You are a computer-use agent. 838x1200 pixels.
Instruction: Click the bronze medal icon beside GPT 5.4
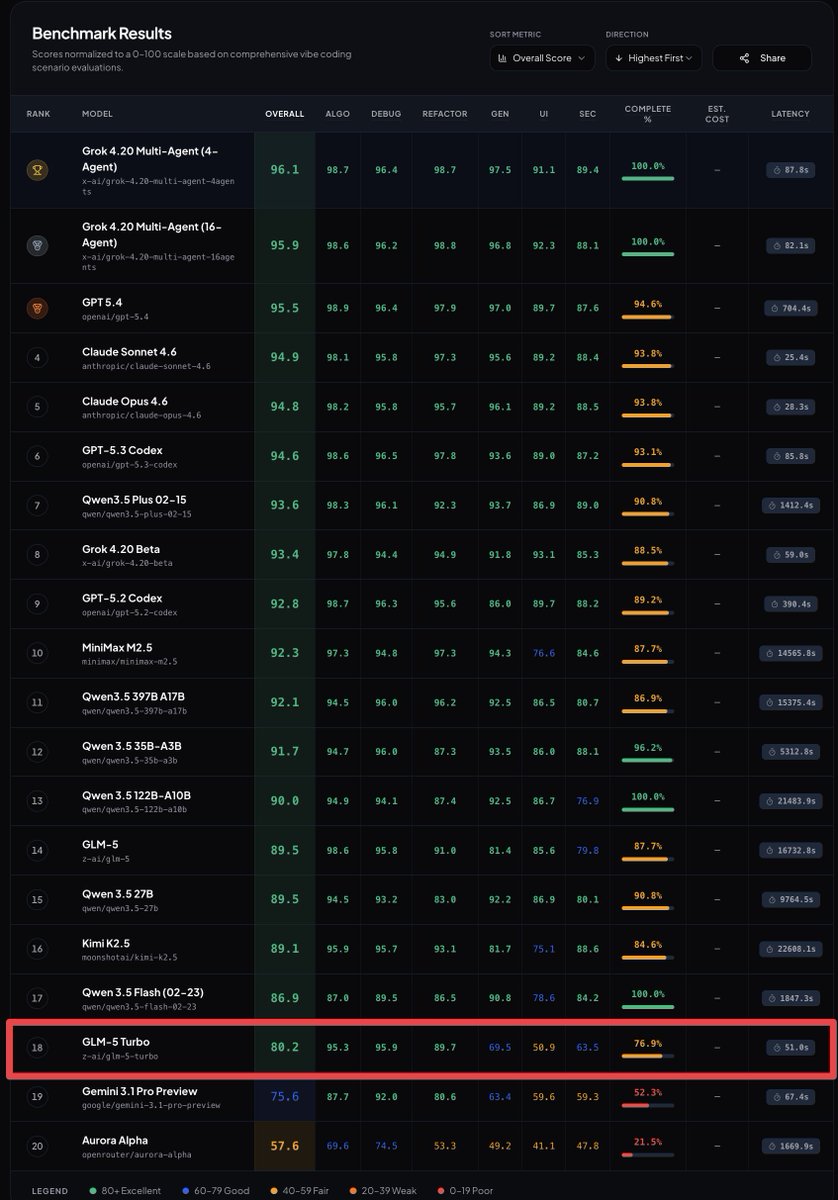[38, 308]
